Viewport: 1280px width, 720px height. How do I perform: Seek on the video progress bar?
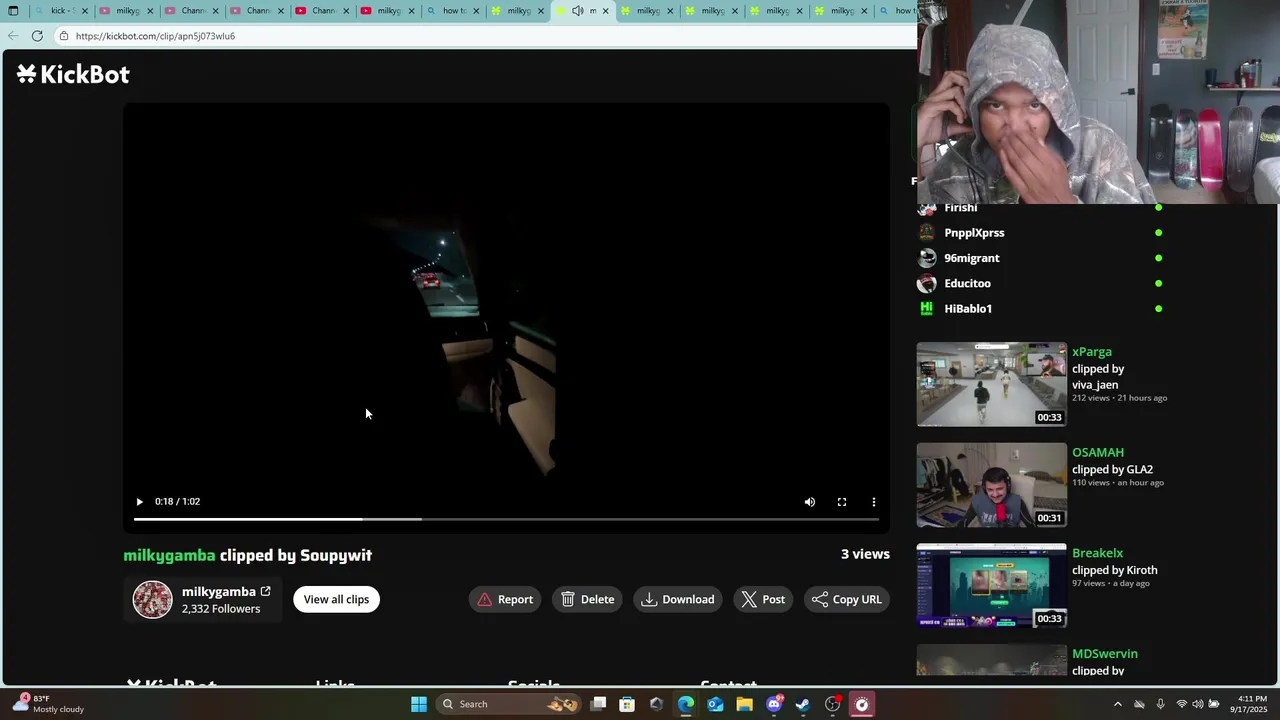click(506, 519)
